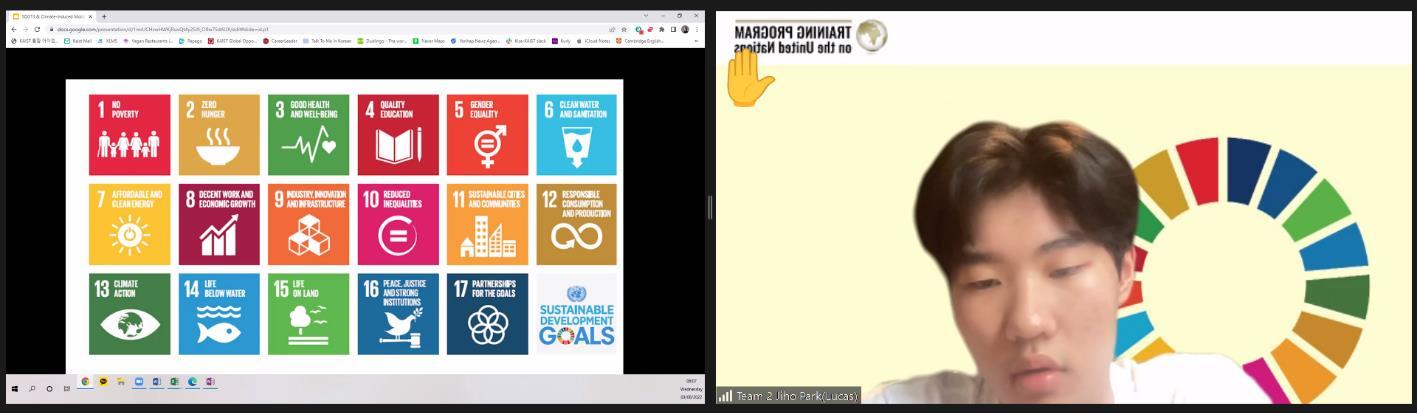The height and width of the screenshot is (413, 1417).
Task: Click the Good Health and Well-Being tile
Action: [x=308, y=135]
